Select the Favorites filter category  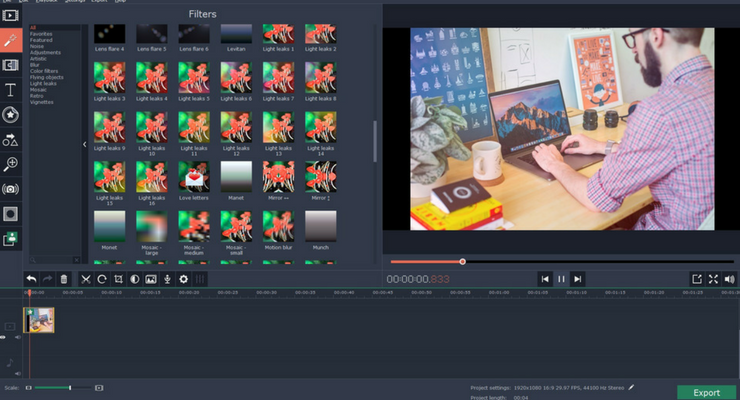pos(41,34)
